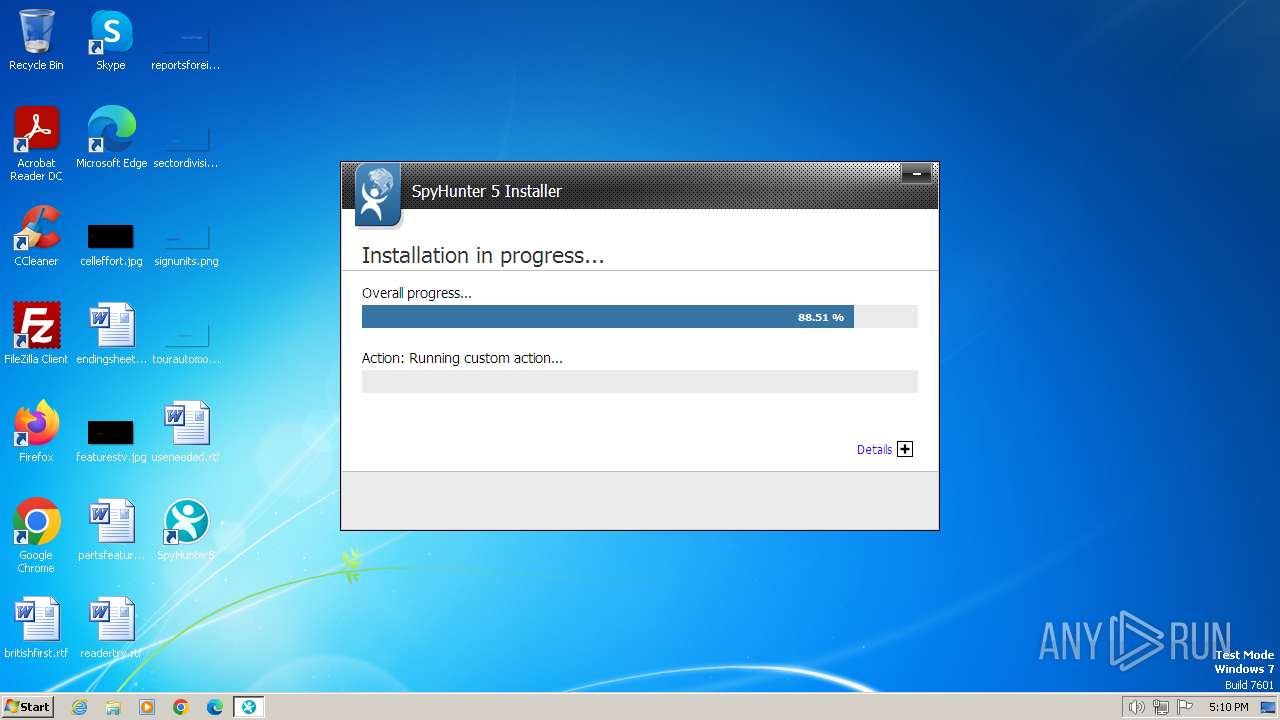
Task: Click the SpyHunter 5 Installer title bar text
Action: 487,191
